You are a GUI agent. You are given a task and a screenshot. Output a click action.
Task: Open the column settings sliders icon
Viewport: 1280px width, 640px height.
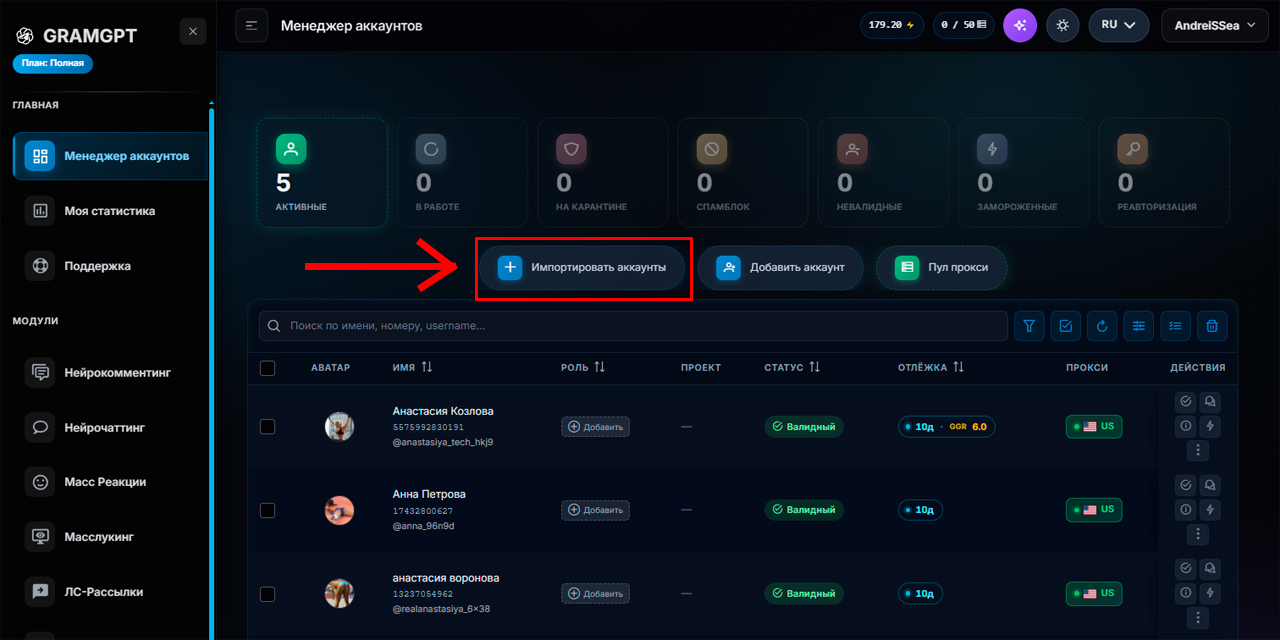click(1139, 326)
